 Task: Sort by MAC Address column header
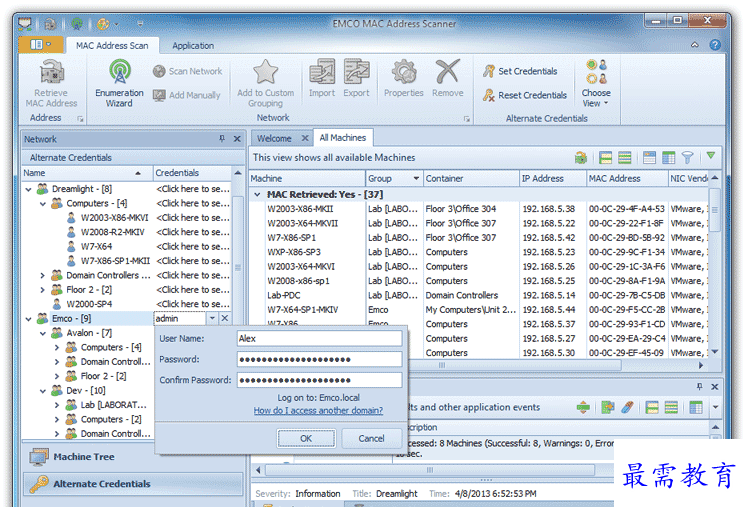[627, 178]
